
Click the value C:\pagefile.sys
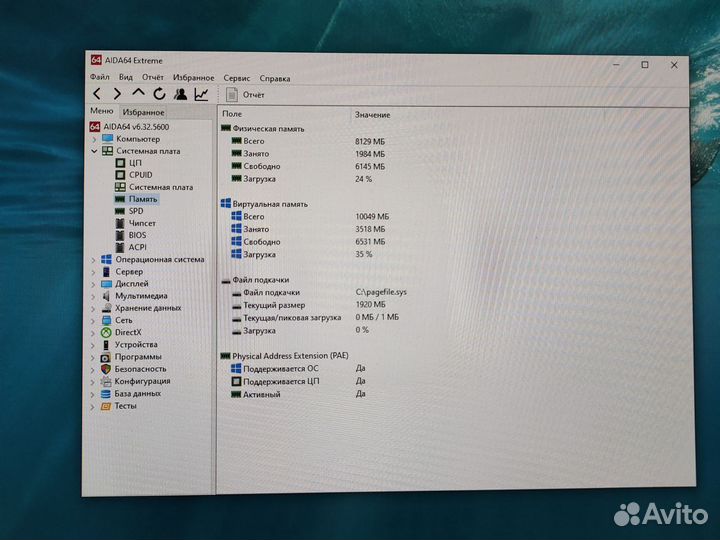tap(381, 292)
